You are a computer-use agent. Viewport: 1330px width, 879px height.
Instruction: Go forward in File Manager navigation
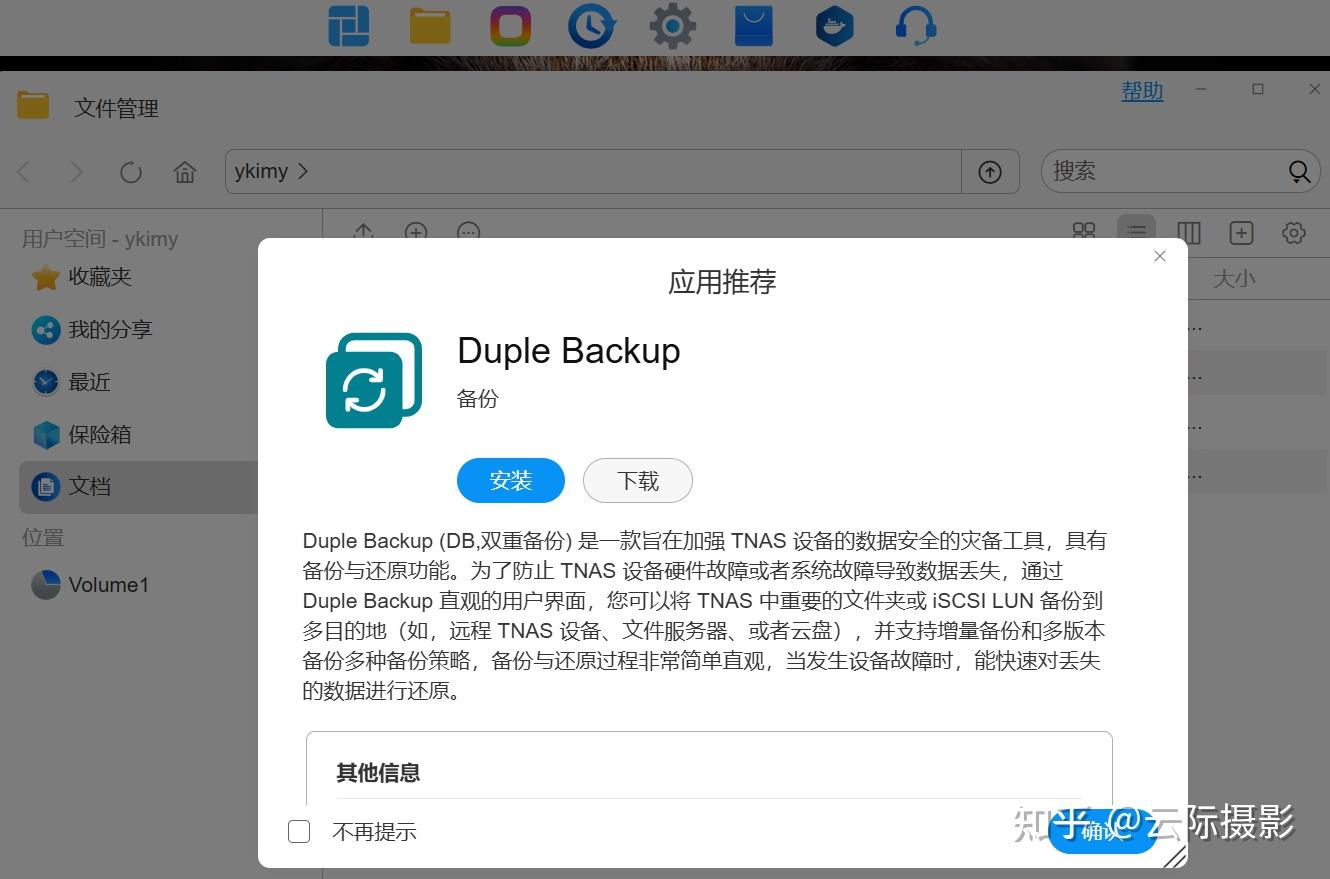76,172
